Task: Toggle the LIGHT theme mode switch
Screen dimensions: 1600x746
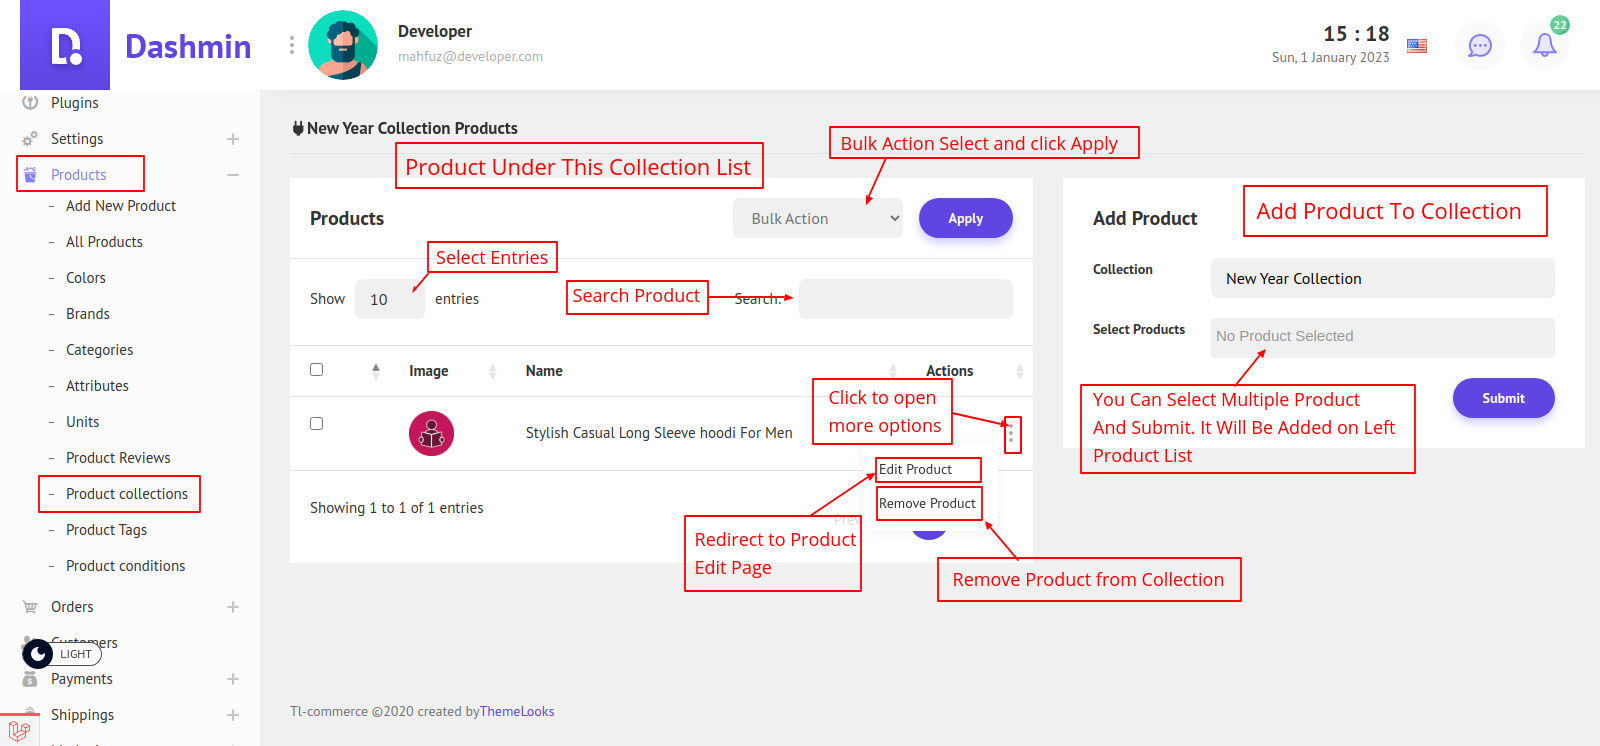Action: 62,654
